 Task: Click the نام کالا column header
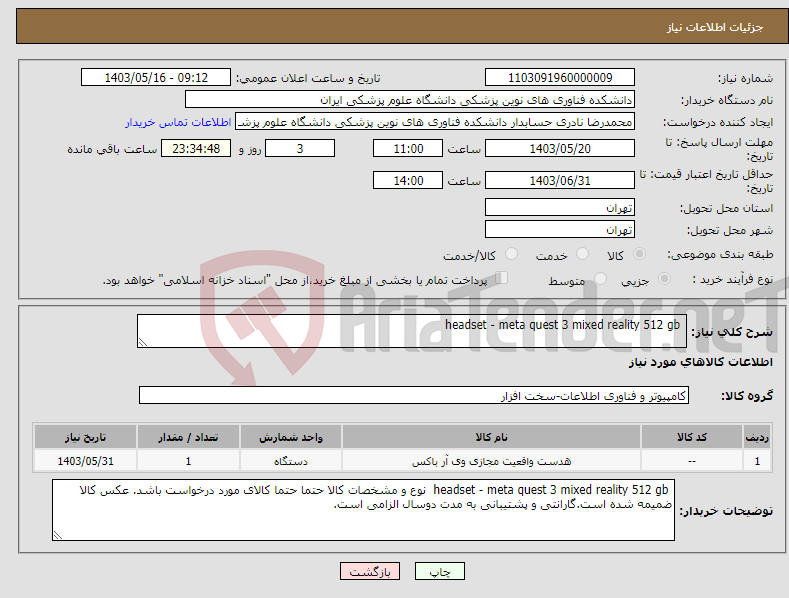[491, 437]
